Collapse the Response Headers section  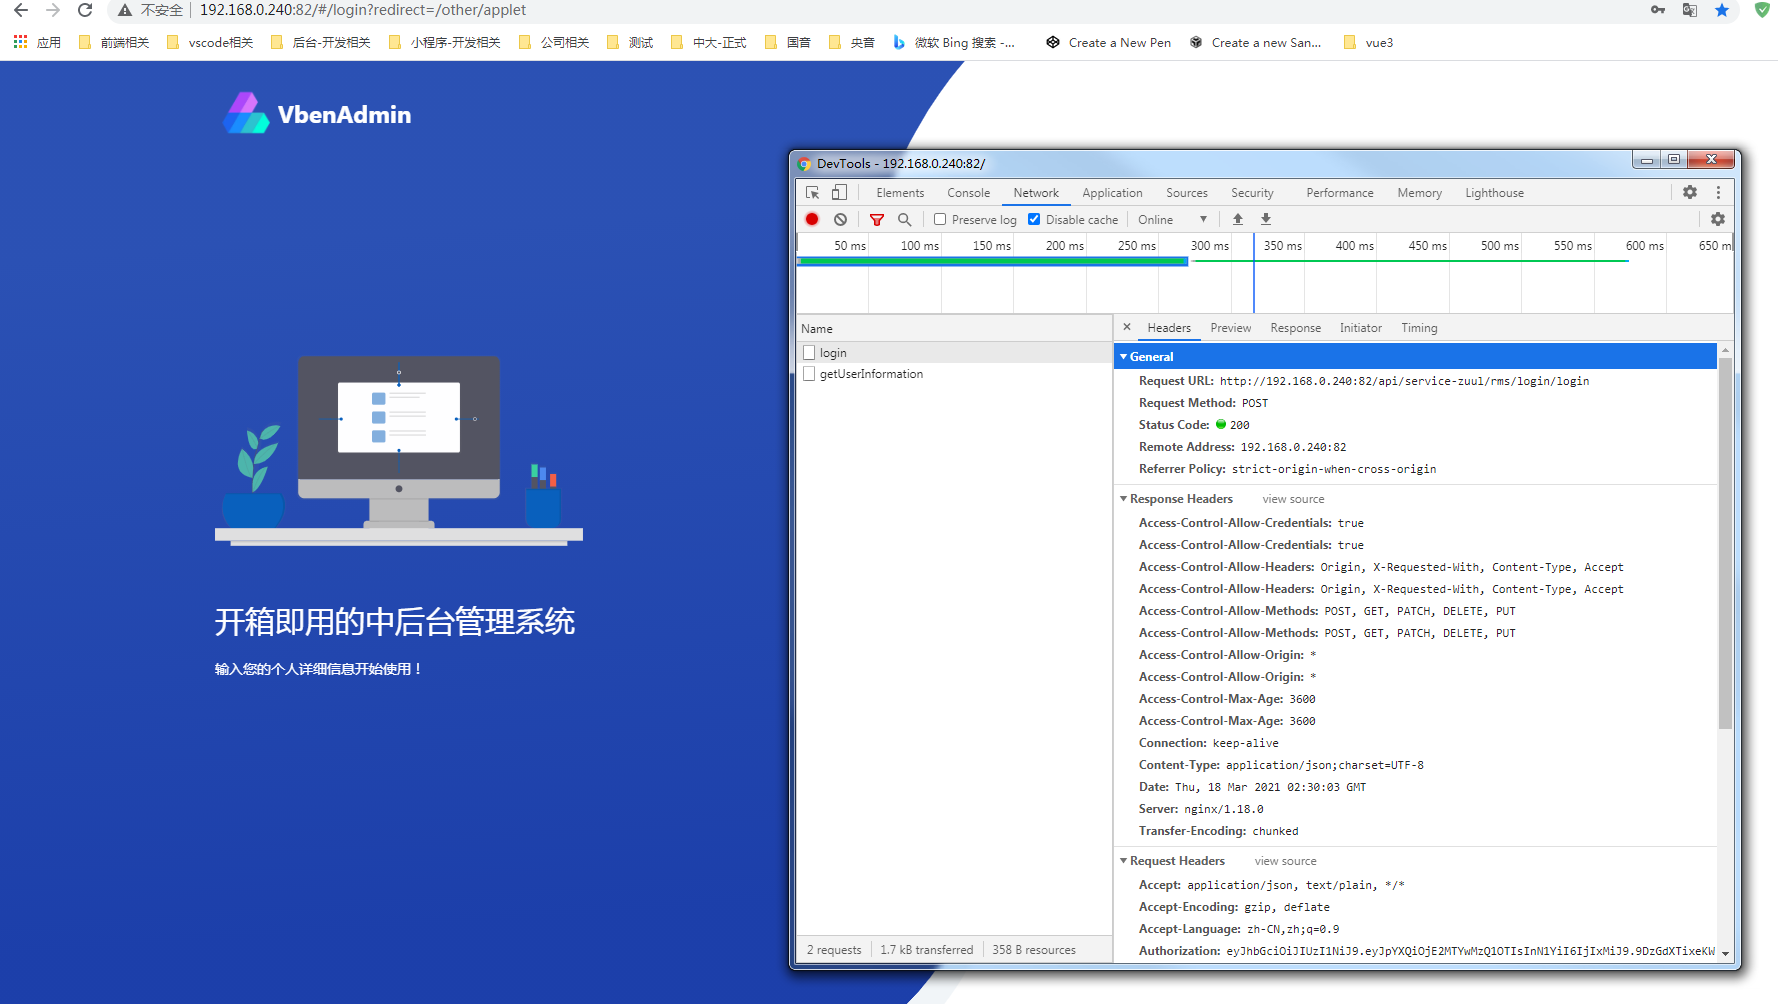point(1123,498)
